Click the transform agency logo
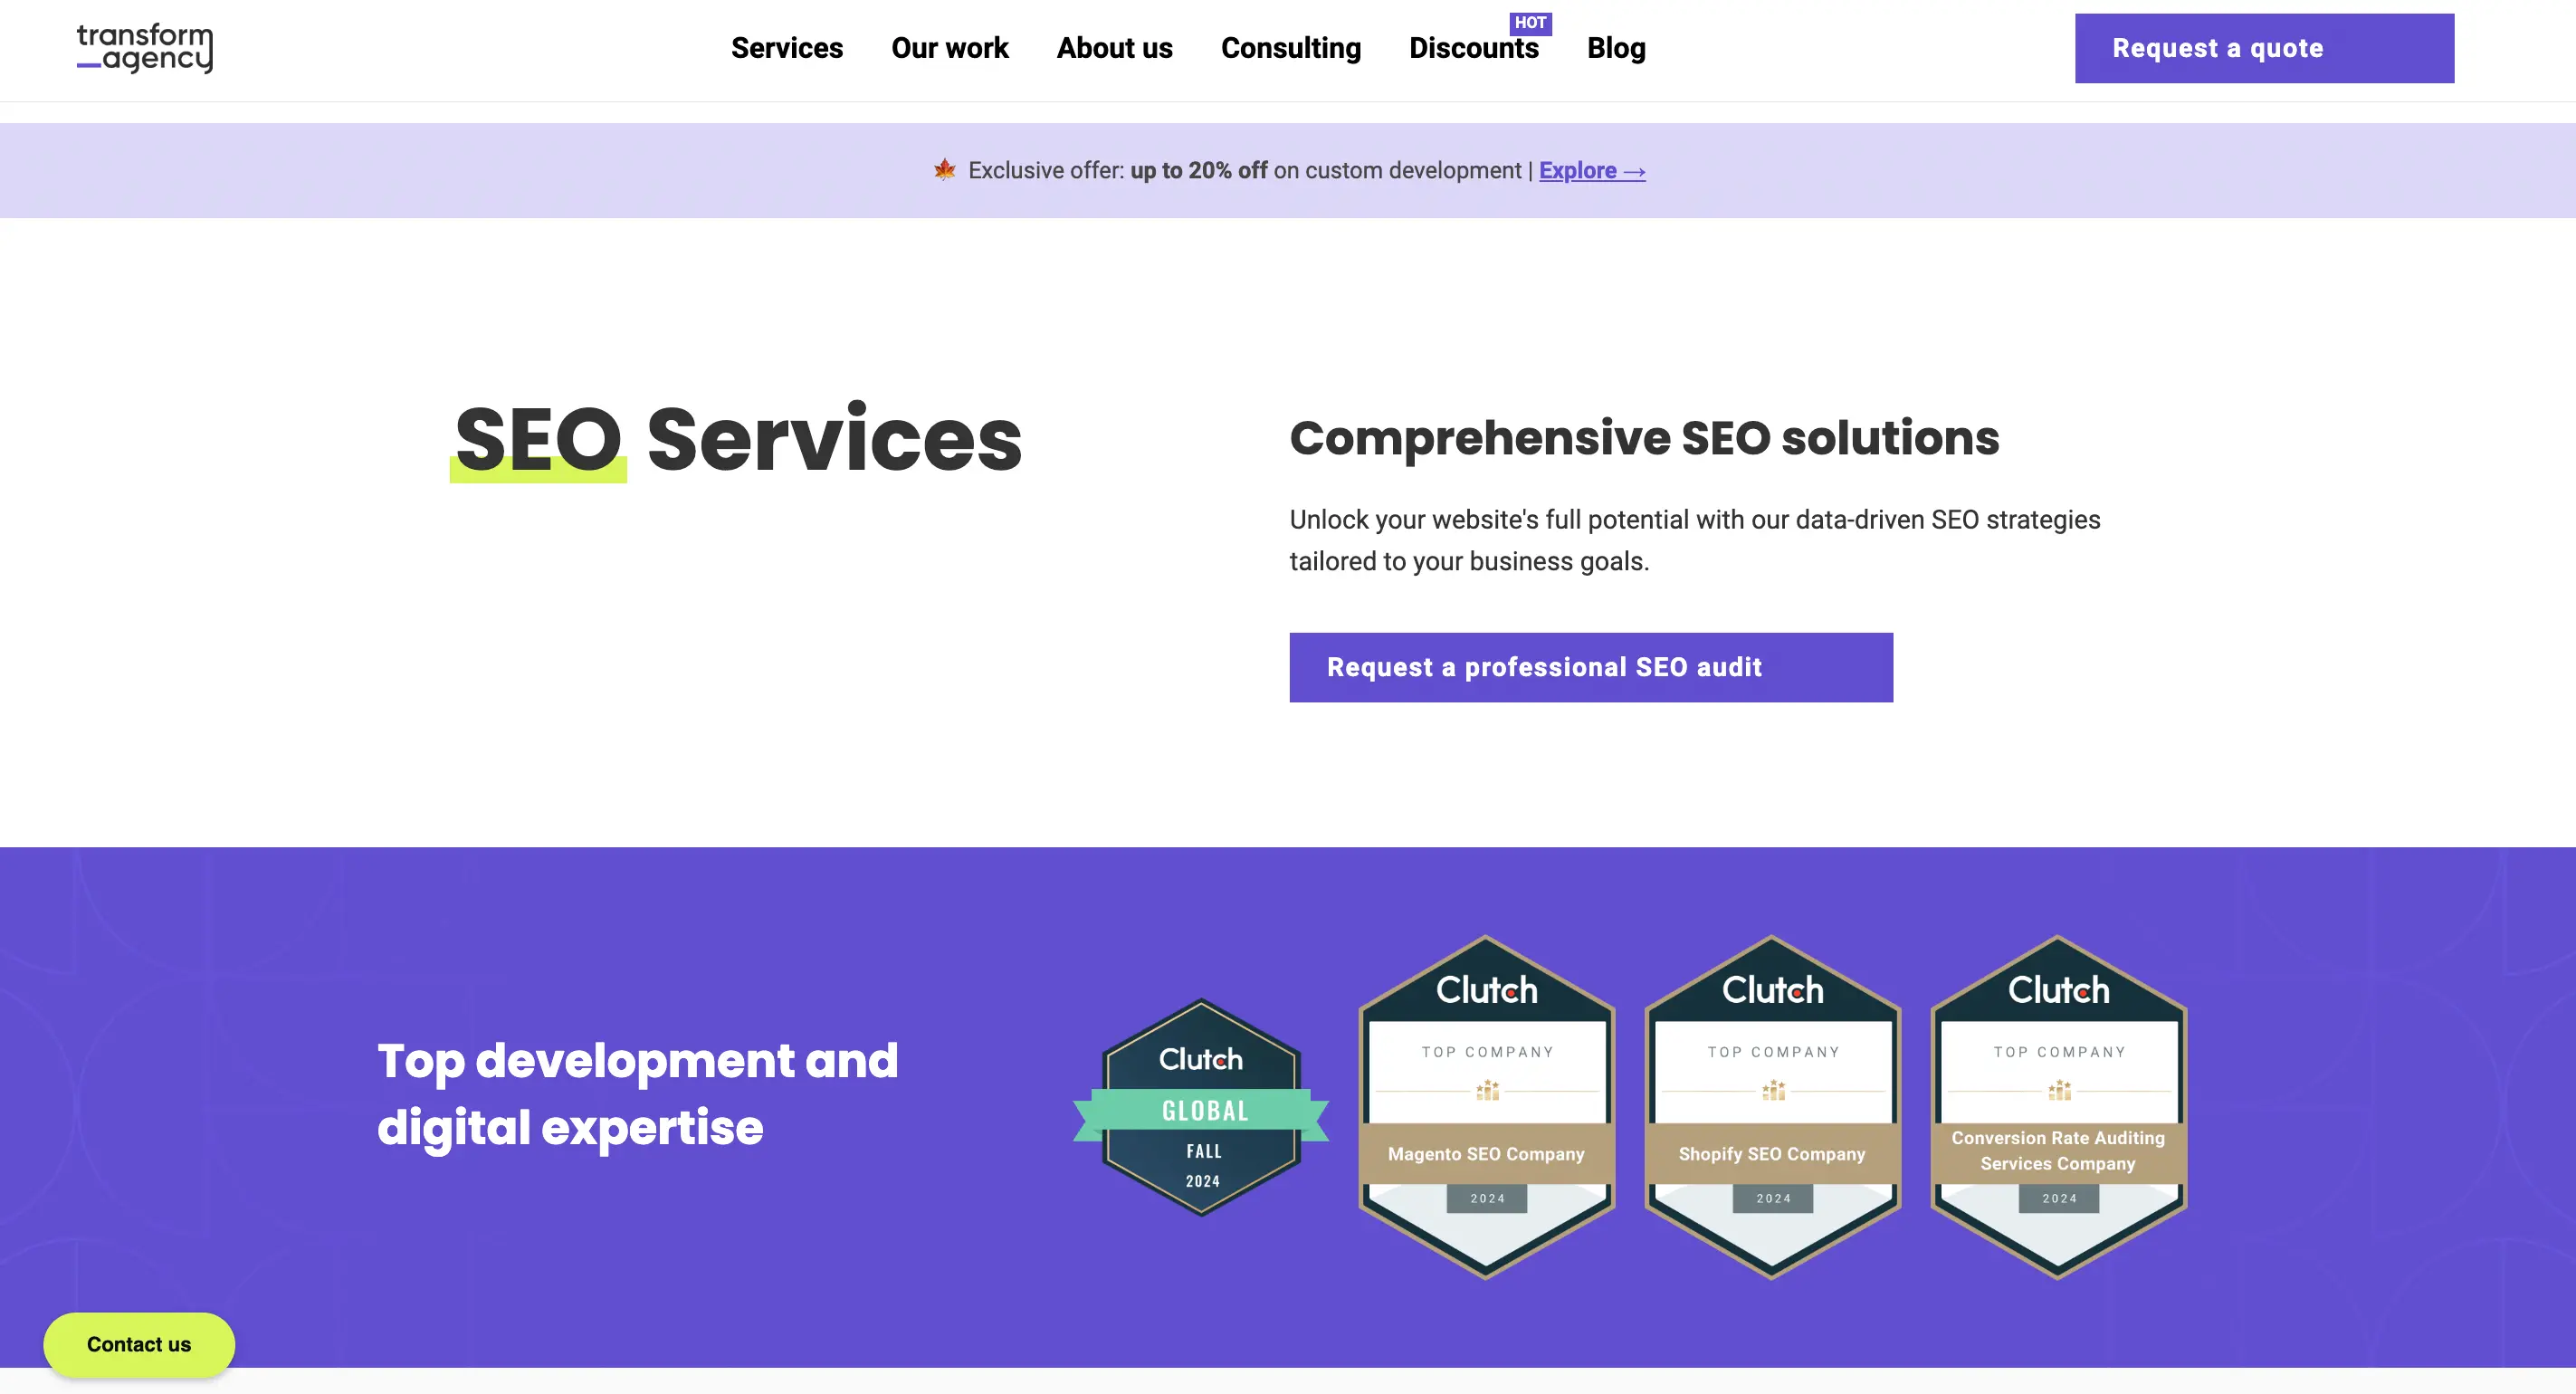 pos(145,49)
